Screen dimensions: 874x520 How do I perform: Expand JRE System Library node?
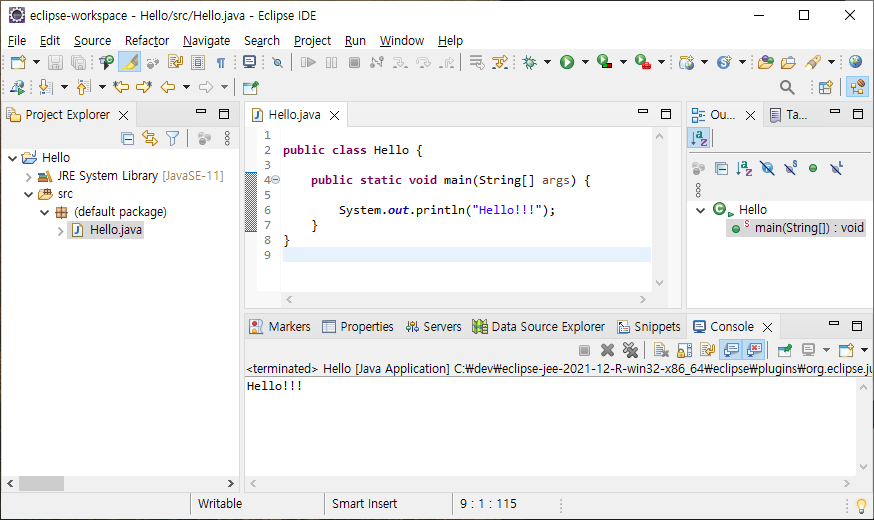point(28,177)
